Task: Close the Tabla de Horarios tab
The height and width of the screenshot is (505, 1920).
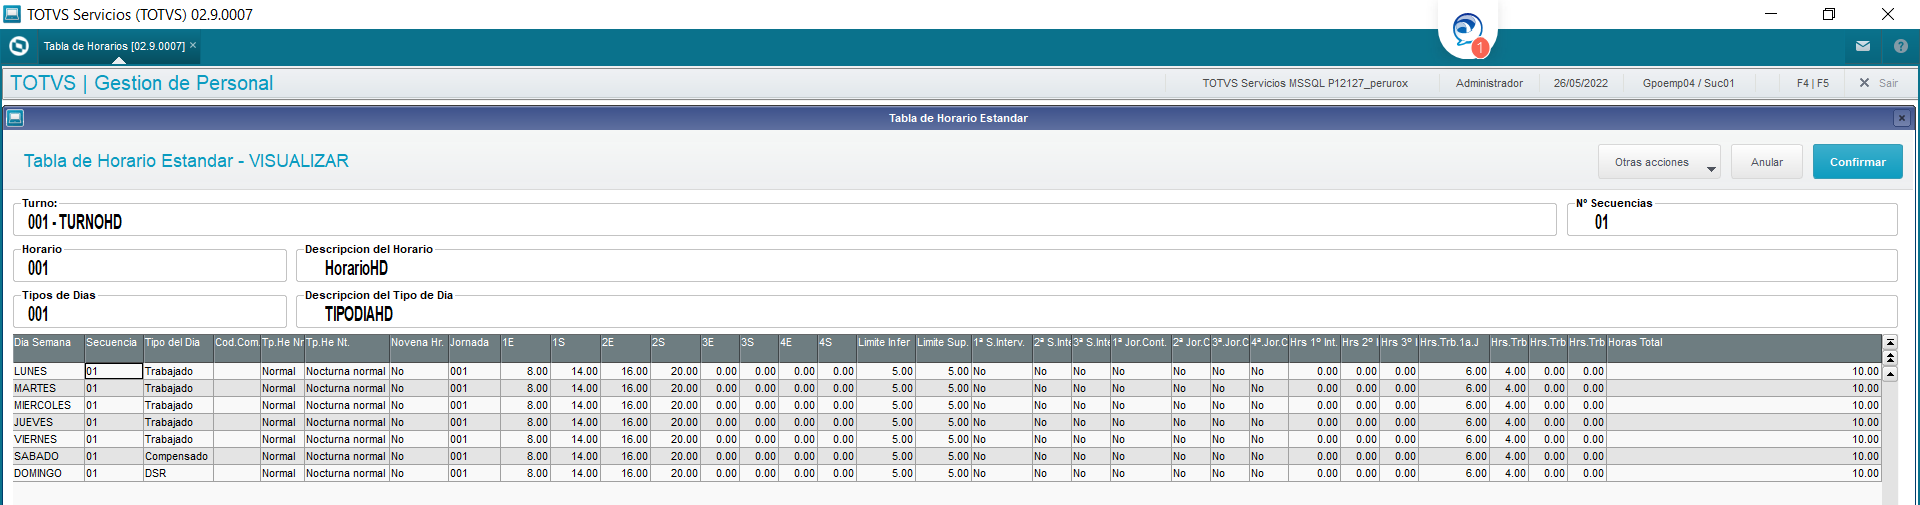Action: point(193,45)
